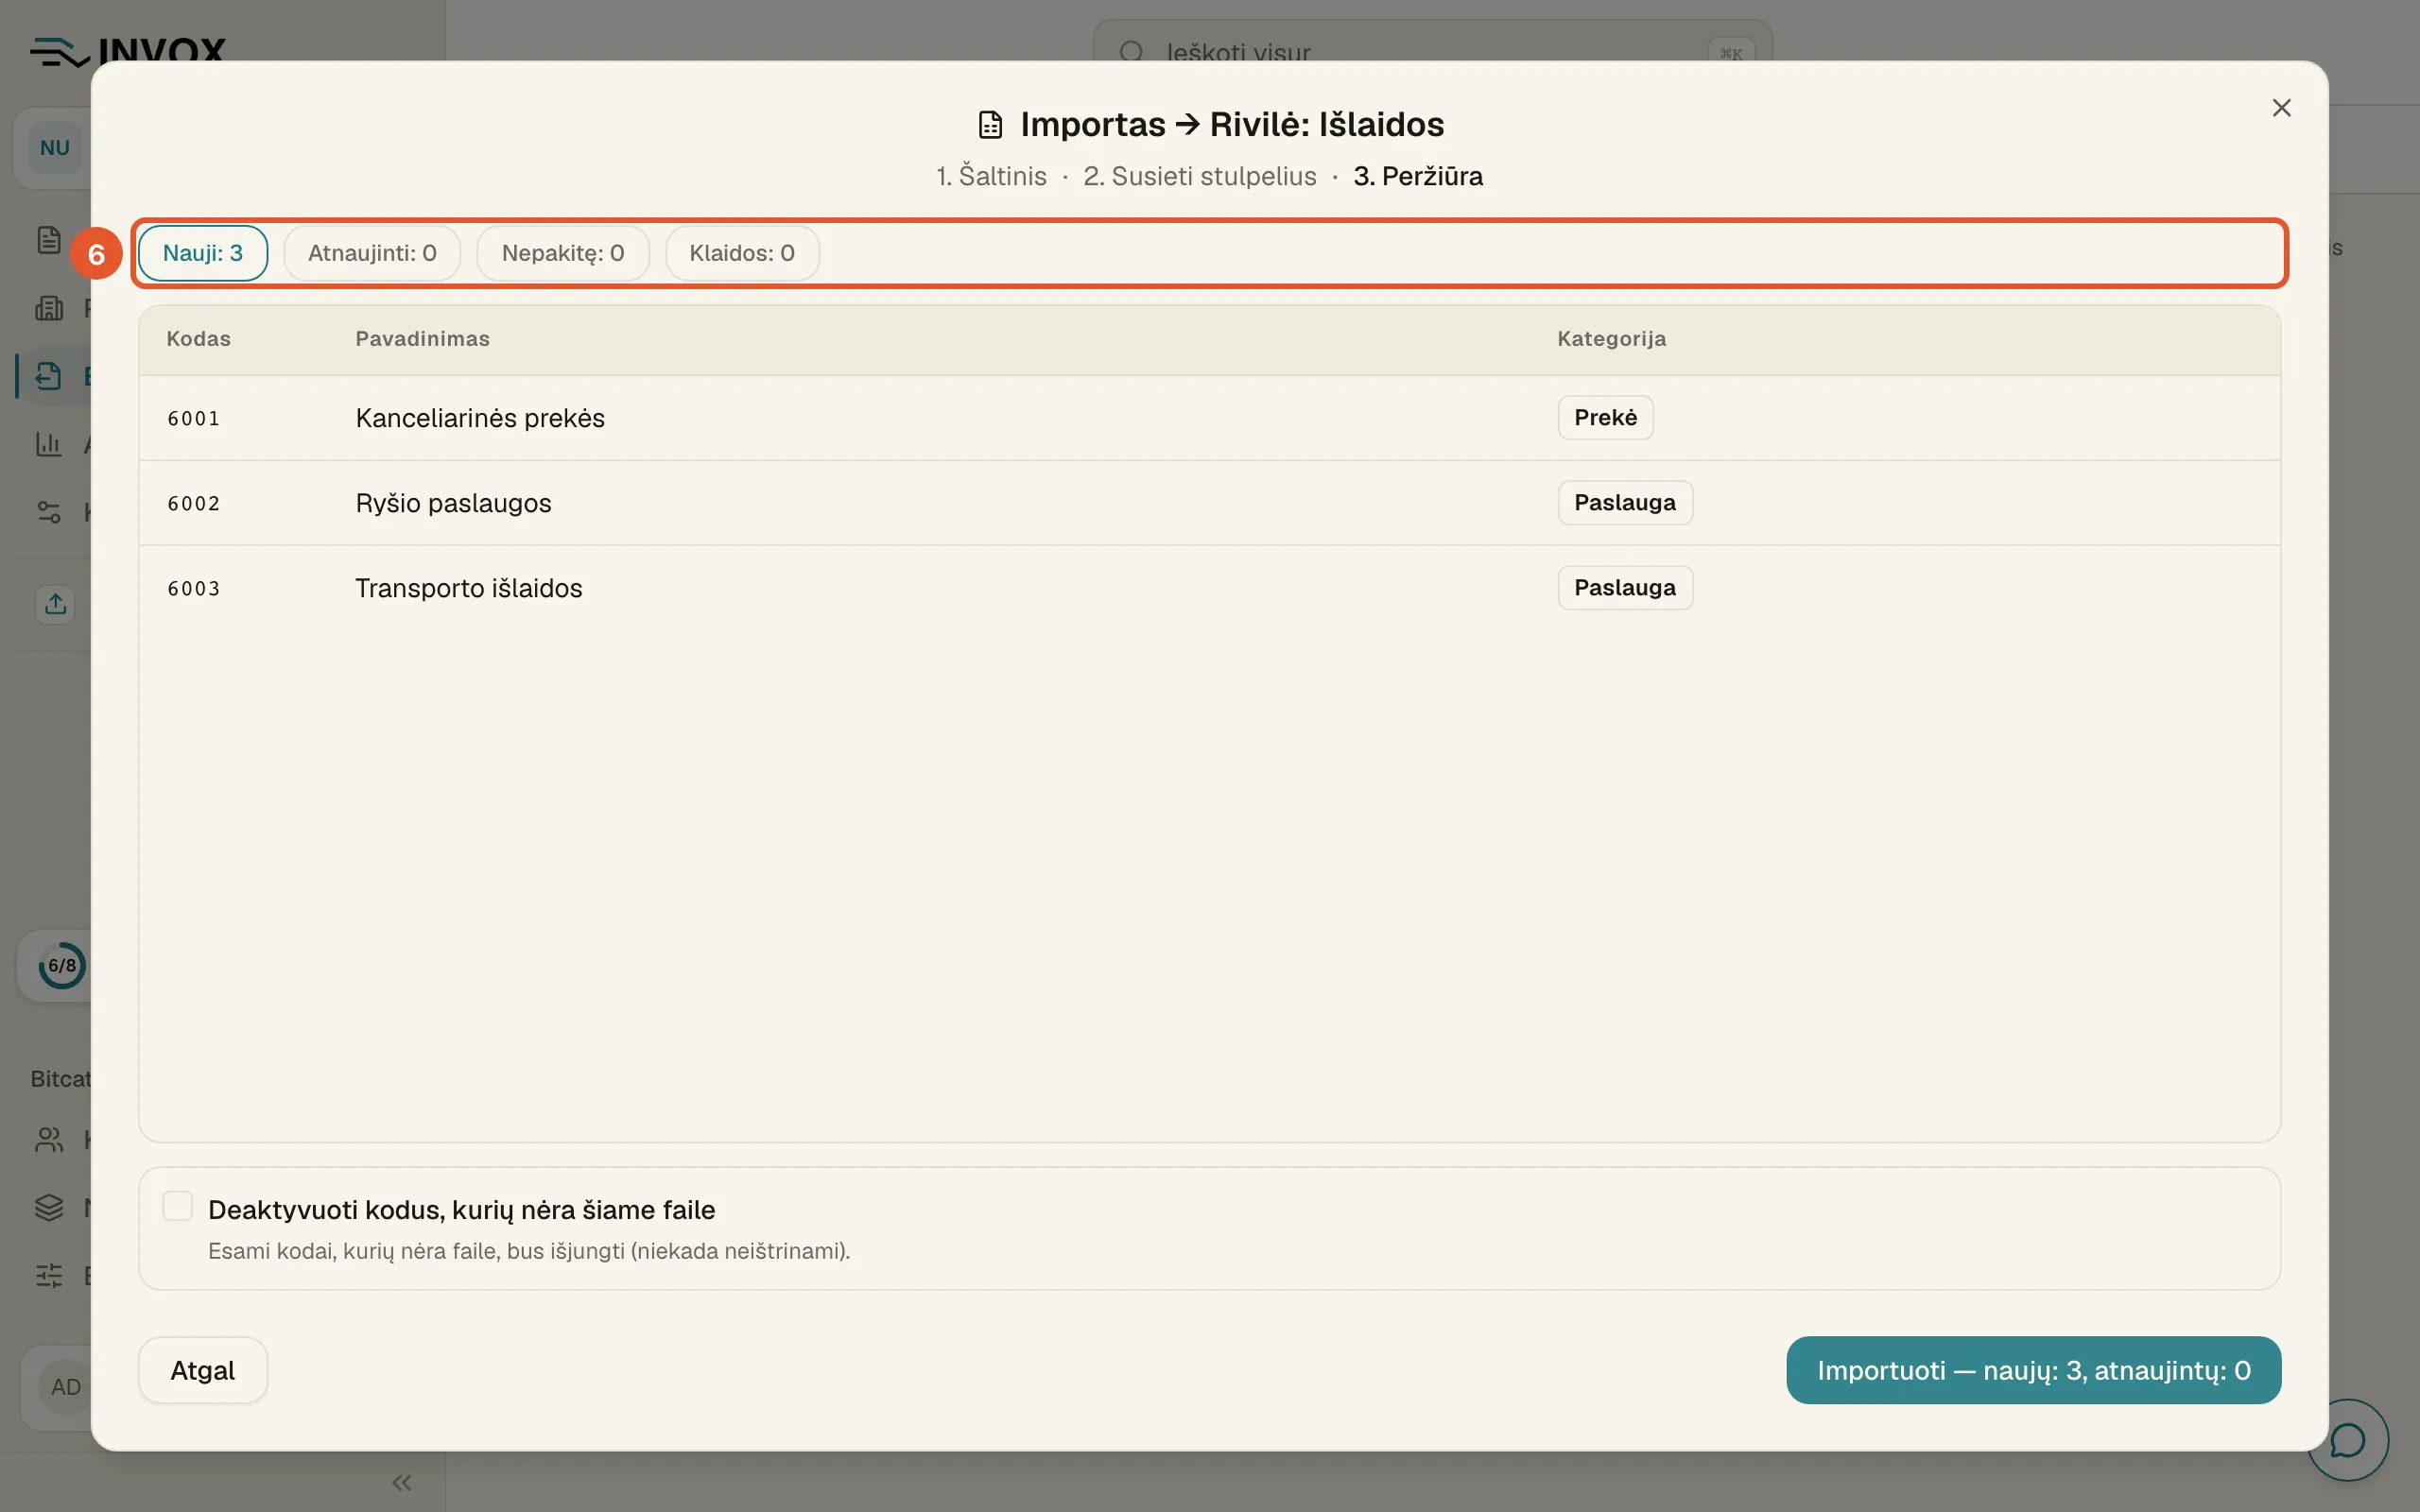The width and height of the screenshot is (2420, 1512).
Task: Click the NU workspace badge
Action: 55,148
